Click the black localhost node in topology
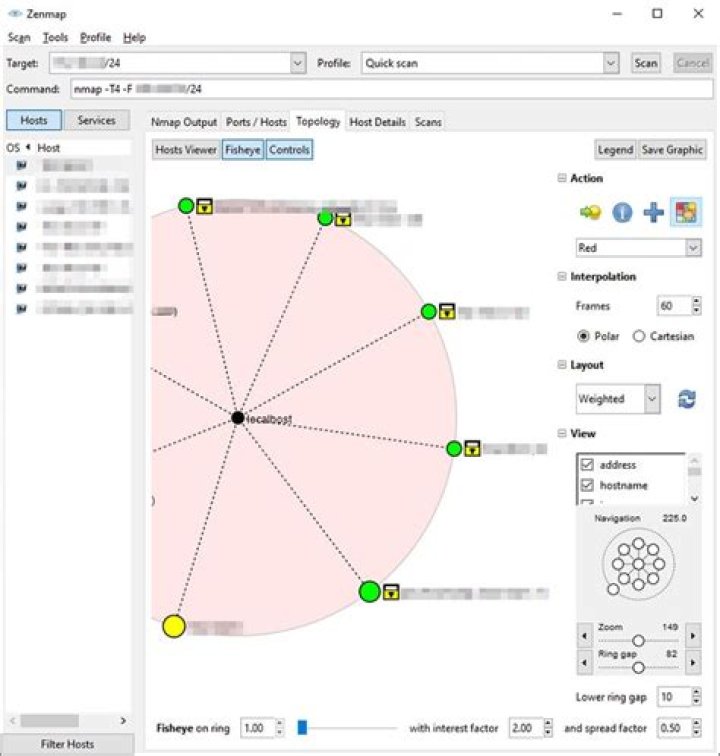Image resolution: width=720 pixels, height=756 pixels. click(237, 417)
